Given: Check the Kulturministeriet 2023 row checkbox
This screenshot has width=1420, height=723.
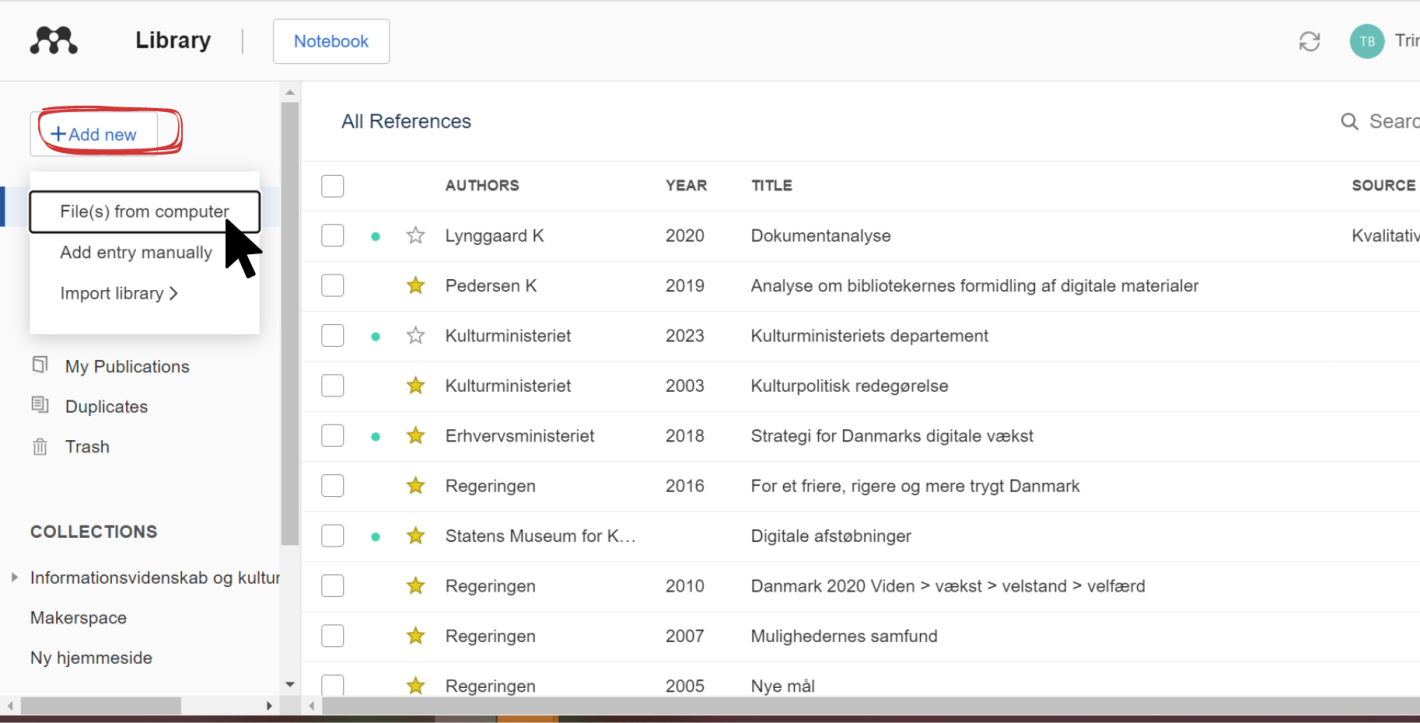Looking at the screenshot, I should tap(333, 336).
